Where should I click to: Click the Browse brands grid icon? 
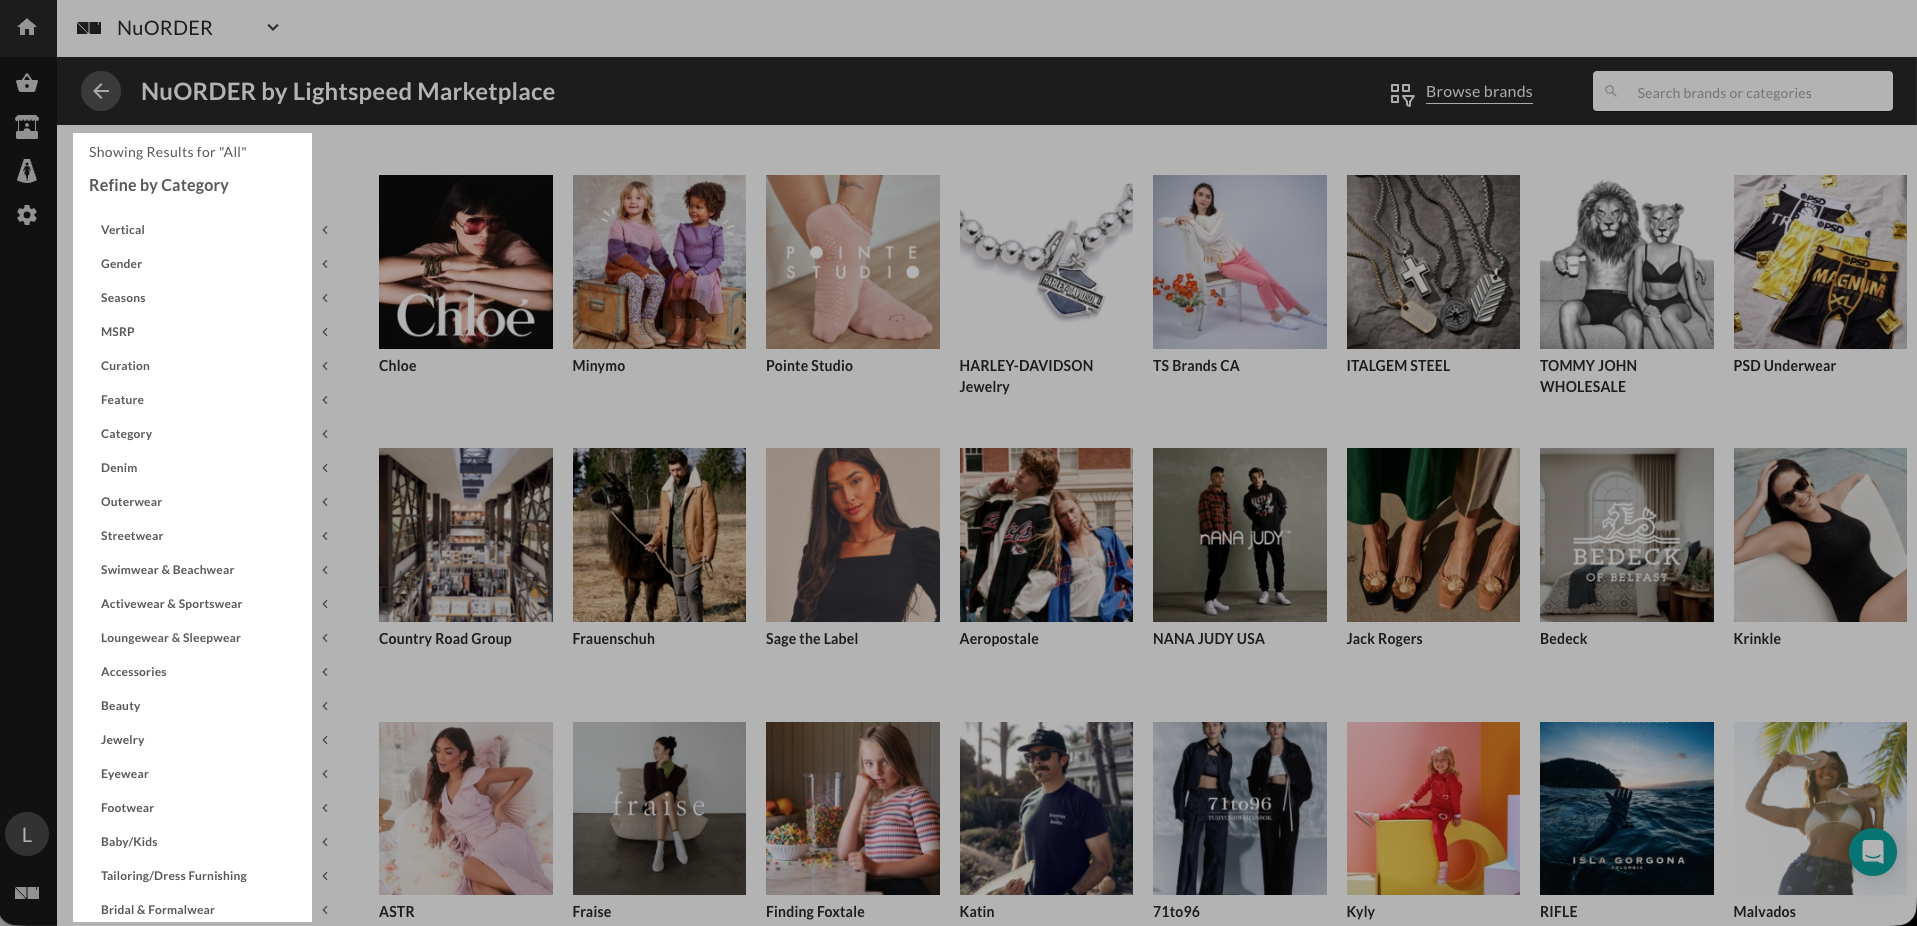(1402, 94)
